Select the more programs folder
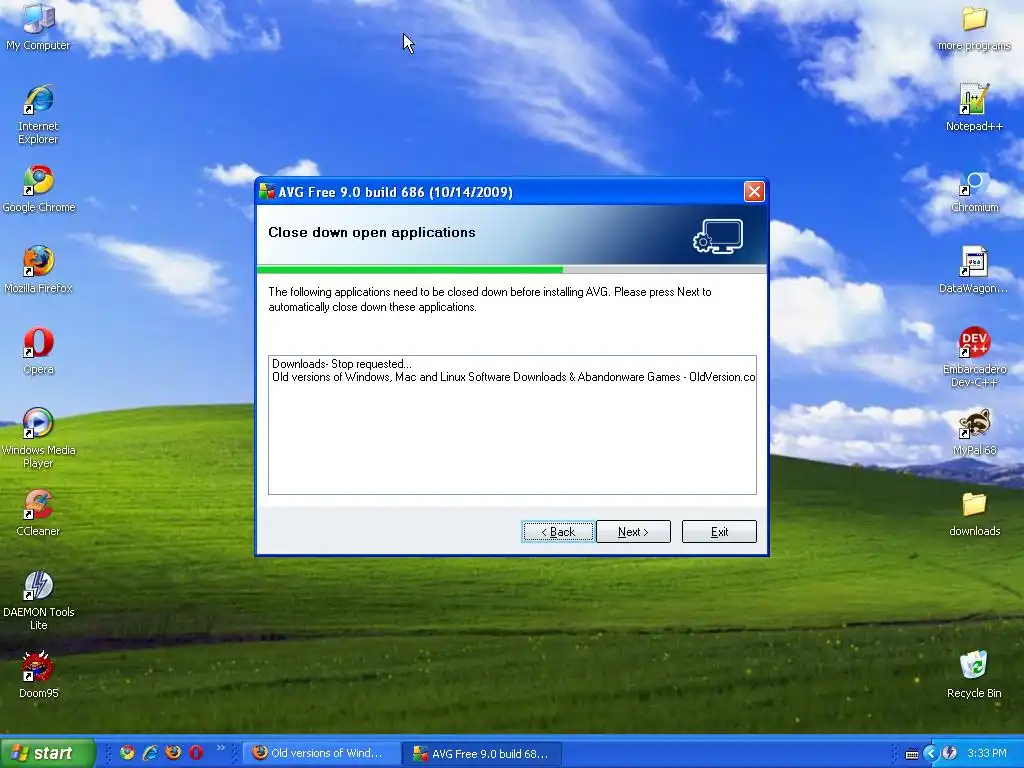Viewport: 1024px width, 768px height. pyautogui.click(x=974, y=27)
